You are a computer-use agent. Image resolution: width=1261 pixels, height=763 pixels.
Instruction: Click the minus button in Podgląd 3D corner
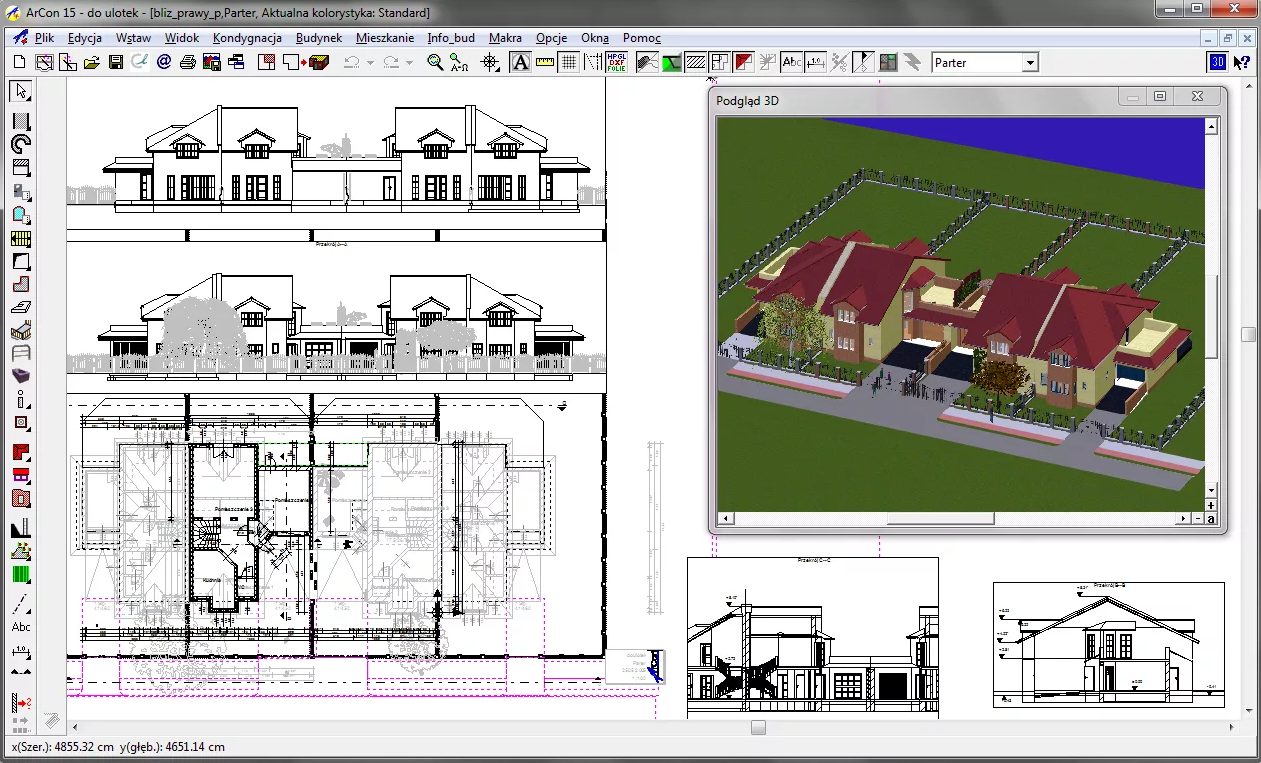click(1197, 518)
